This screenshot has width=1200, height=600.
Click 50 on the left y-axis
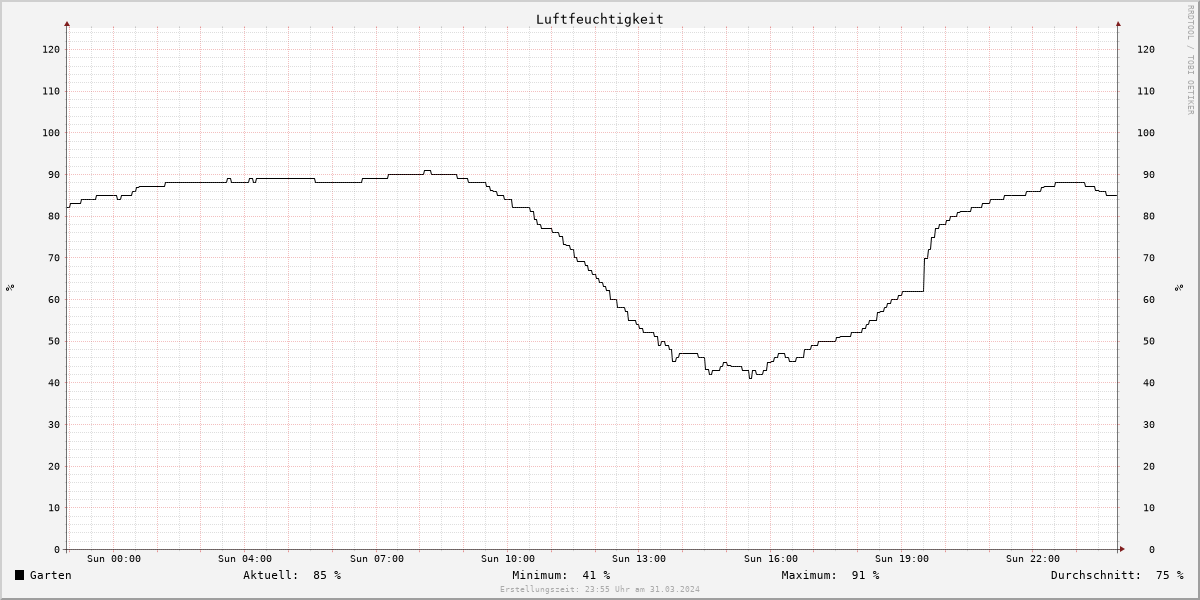[x=54, y=341]
